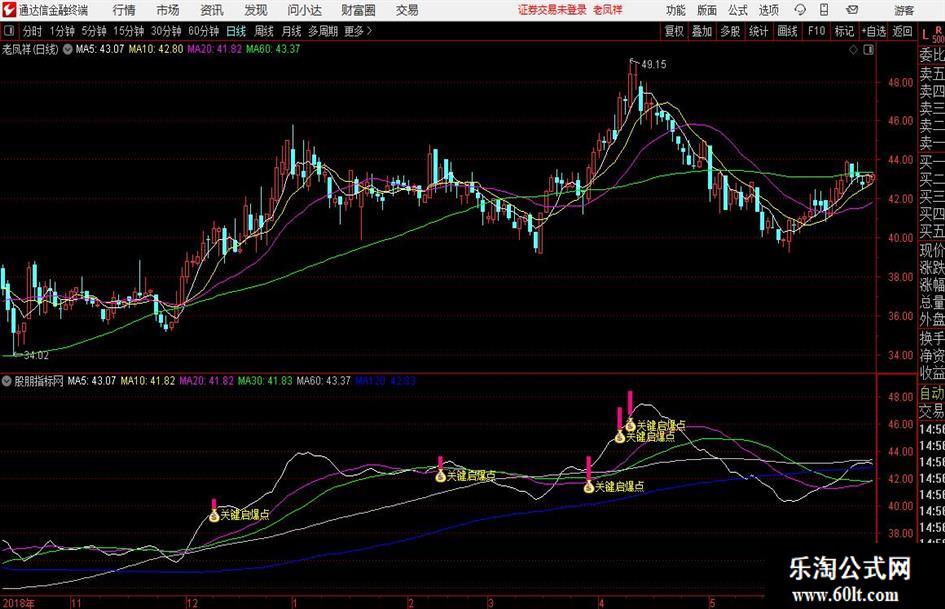Click the 34.02 low price label
The width and height of the screenshot is (945, 609).
click(36, 356)
